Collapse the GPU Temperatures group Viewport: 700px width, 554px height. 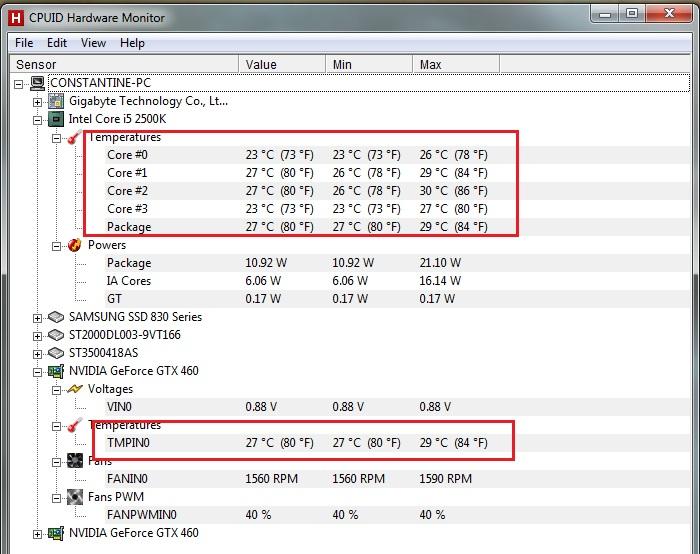[56, 426]
